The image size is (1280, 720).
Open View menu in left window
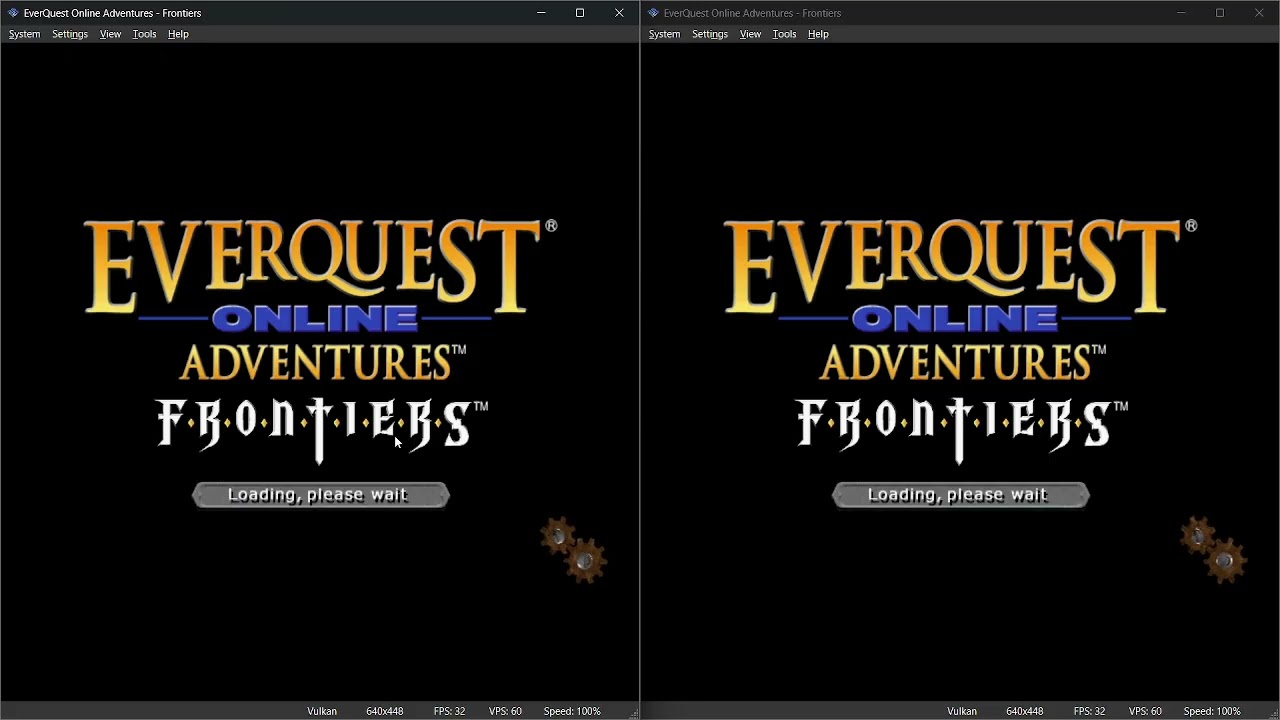click(x=110, y=34)
